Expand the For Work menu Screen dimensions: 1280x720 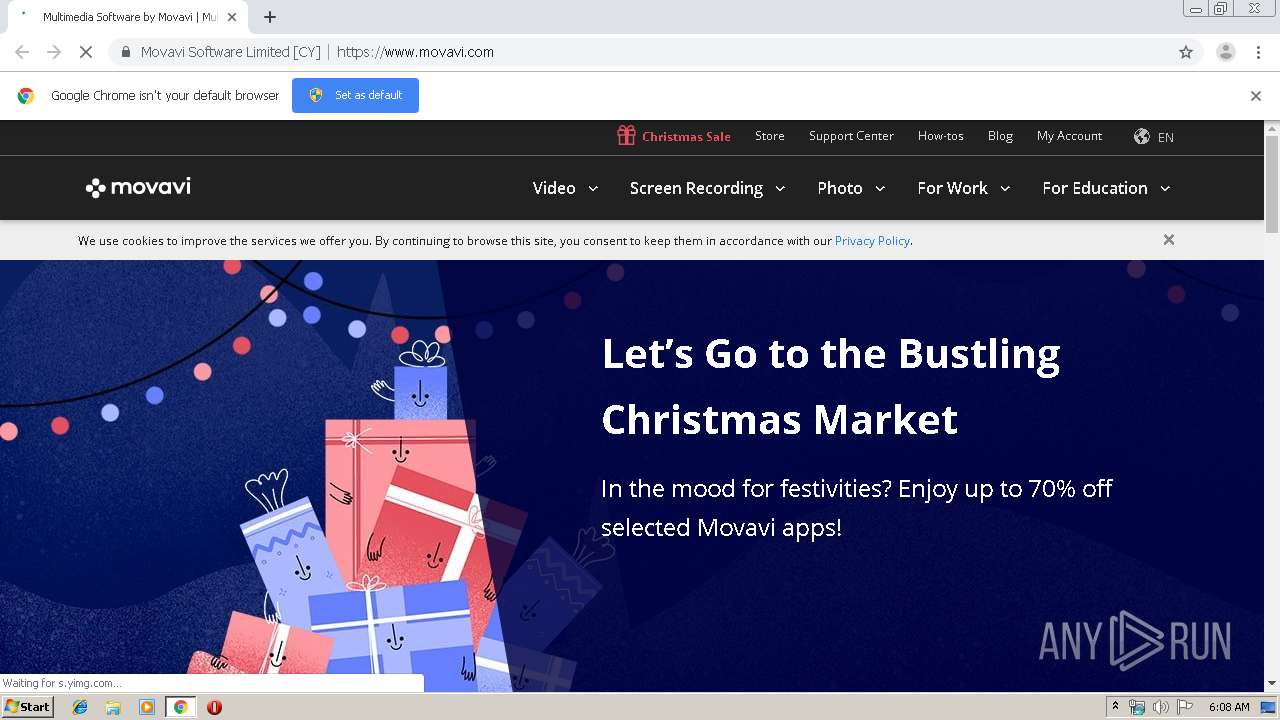(x=964, y=188)
